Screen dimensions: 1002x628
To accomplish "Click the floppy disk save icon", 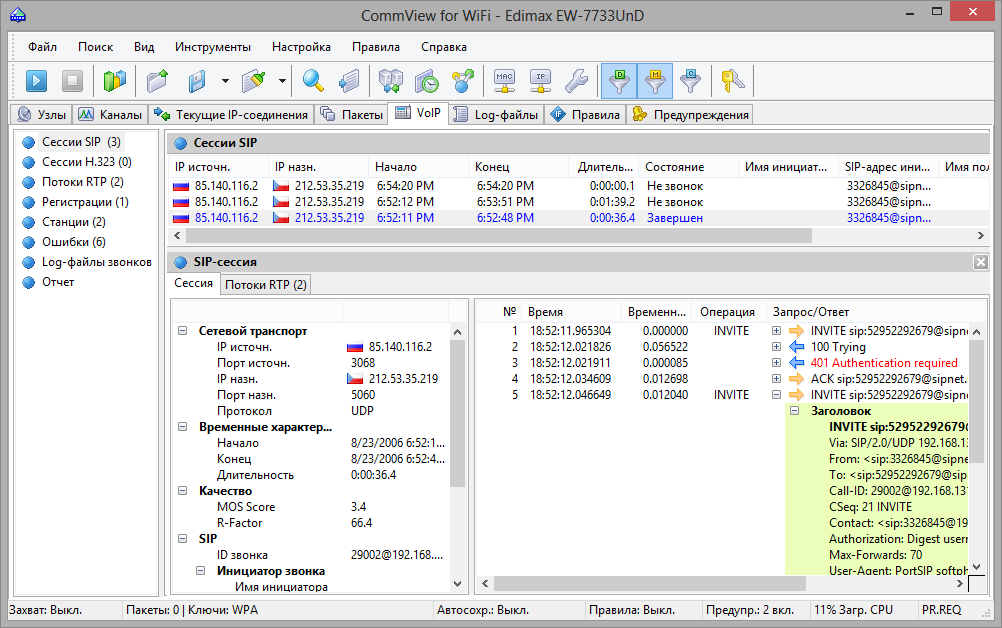I will coord(197,81).
